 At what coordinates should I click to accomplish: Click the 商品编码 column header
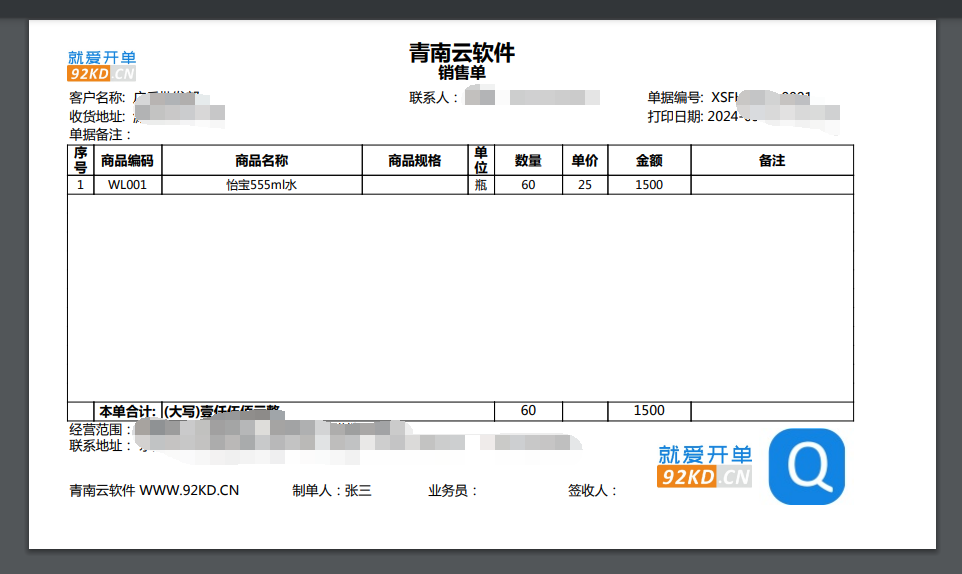point(127,161)
